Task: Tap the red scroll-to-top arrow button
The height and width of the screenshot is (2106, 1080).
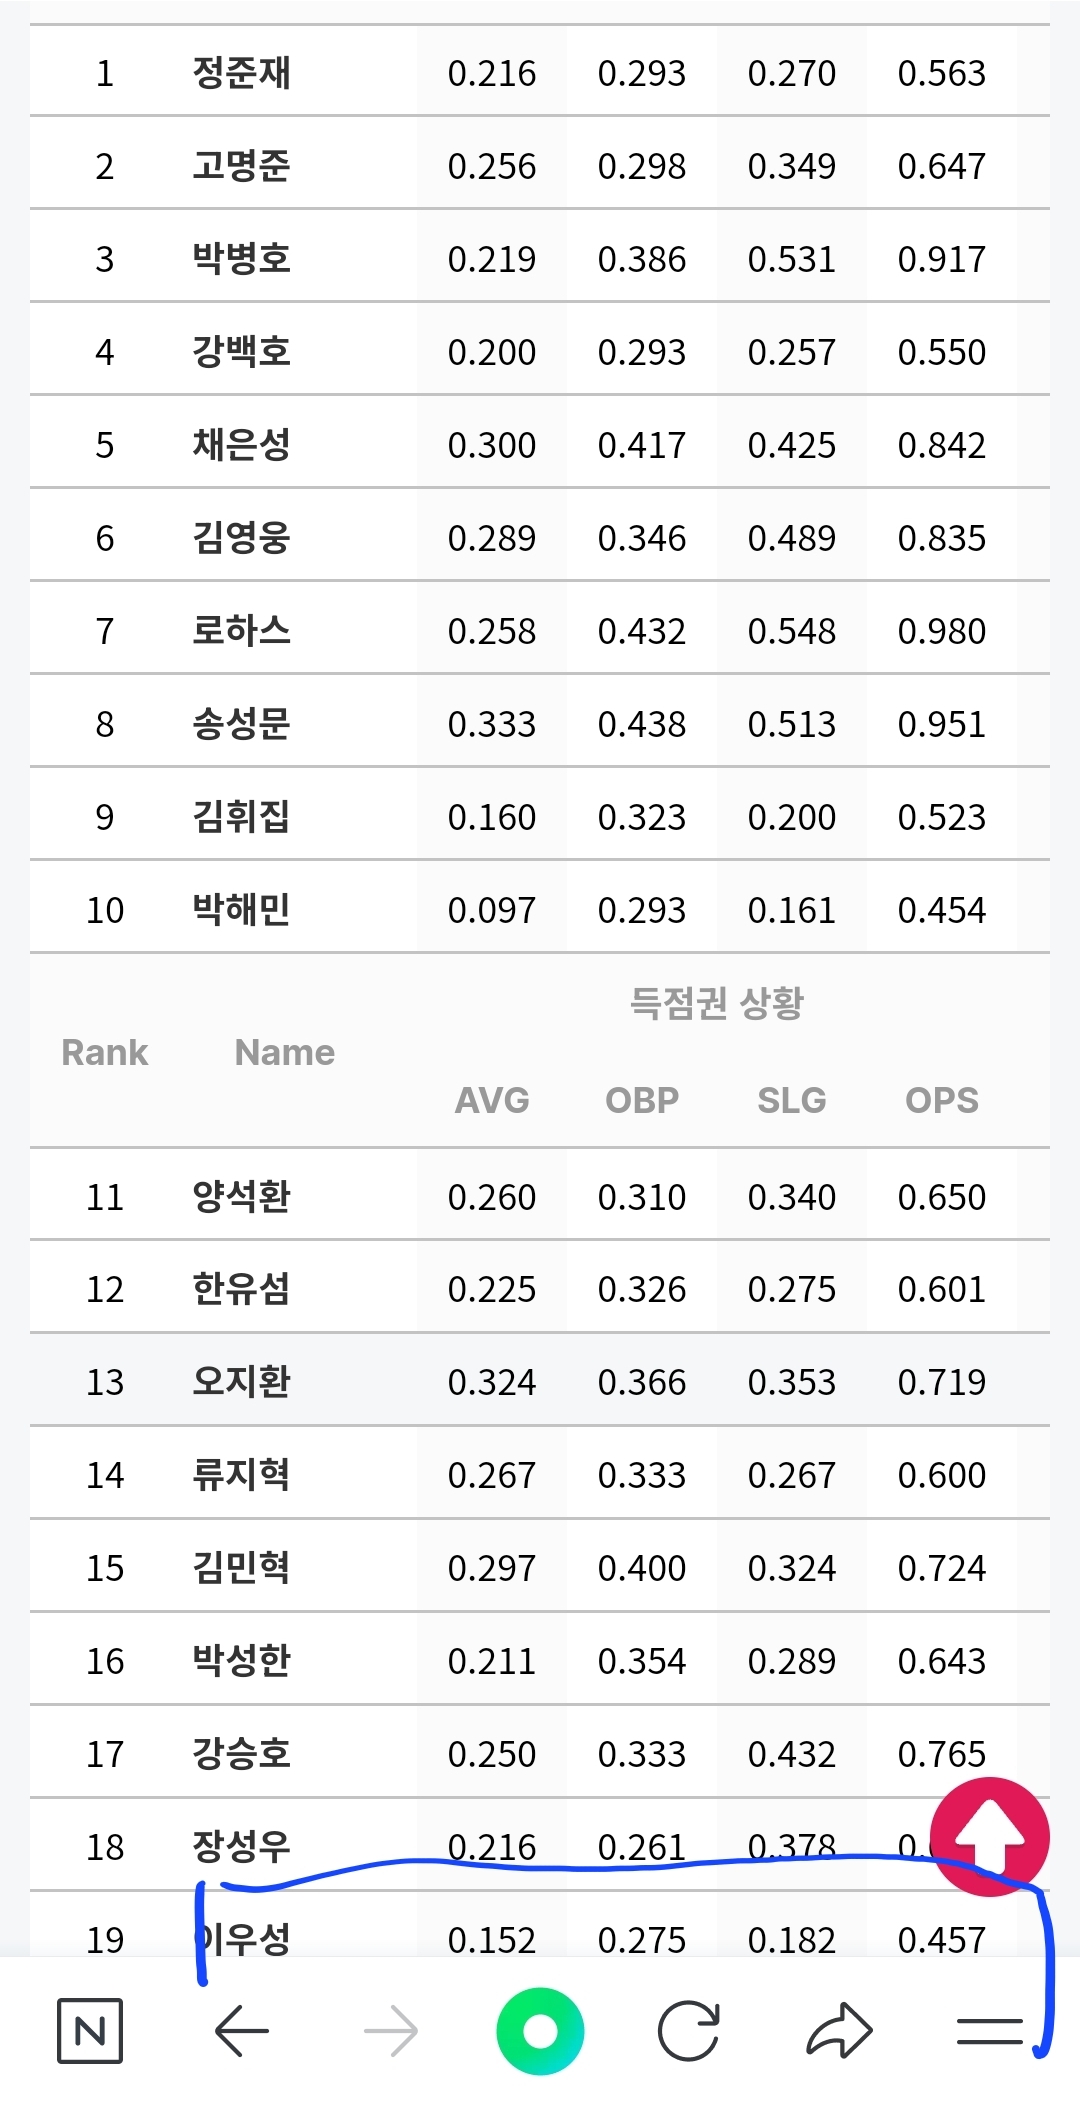Action: [x=990, y=1837]
